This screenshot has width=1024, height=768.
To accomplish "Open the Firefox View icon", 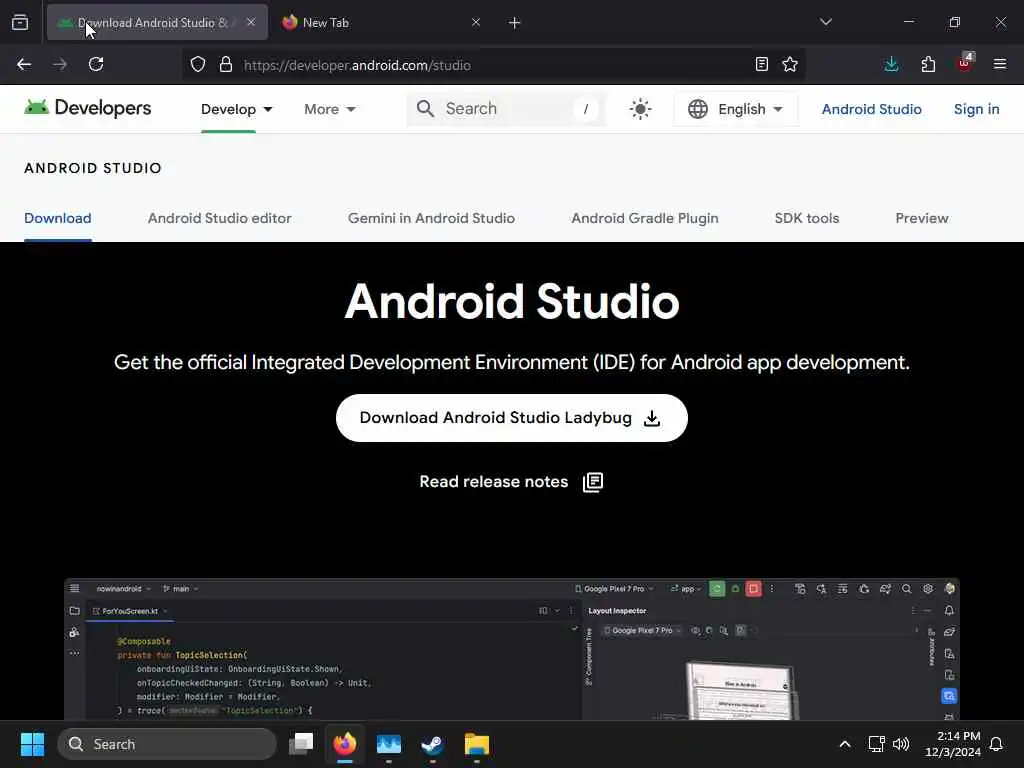I will (x=20, y=22).
